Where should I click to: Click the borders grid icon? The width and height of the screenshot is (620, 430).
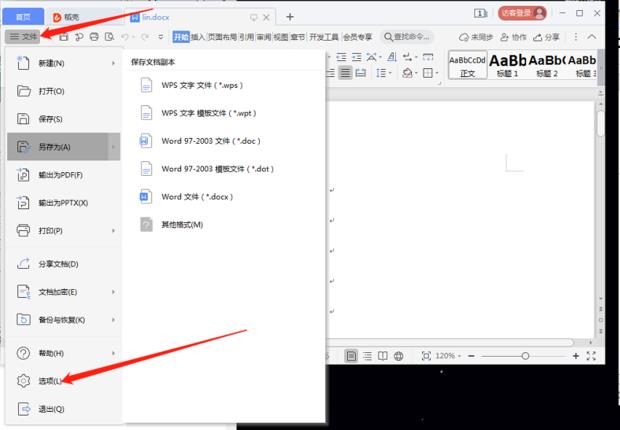(430, 73)
